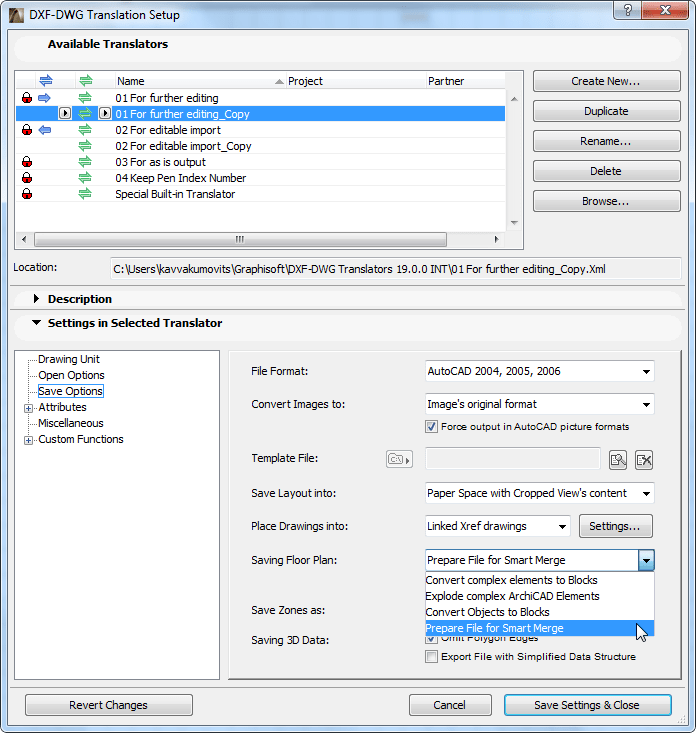Click the ArchiCAD title bar icon
The width and height of the screenshot is (696, 733).
click(x=16, y=15)
